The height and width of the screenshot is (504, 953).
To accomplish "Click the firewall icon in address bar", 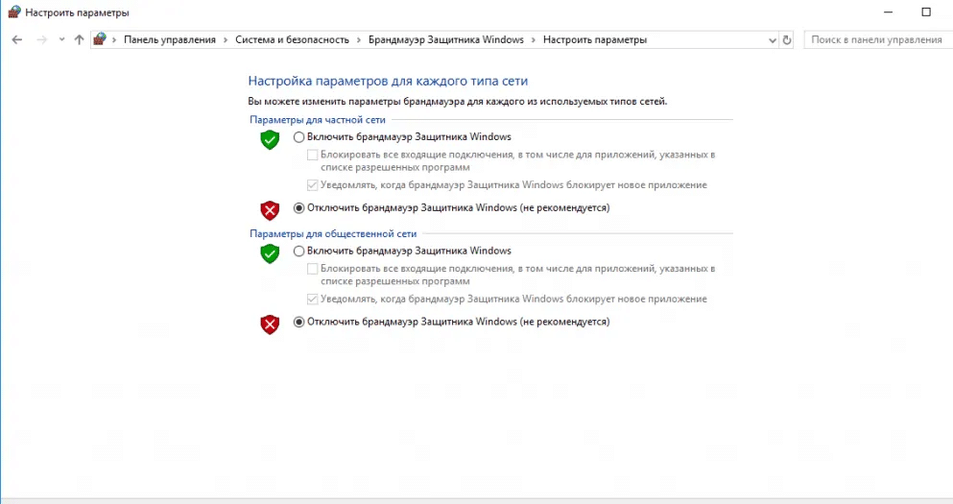I will (x=99, y=40).
